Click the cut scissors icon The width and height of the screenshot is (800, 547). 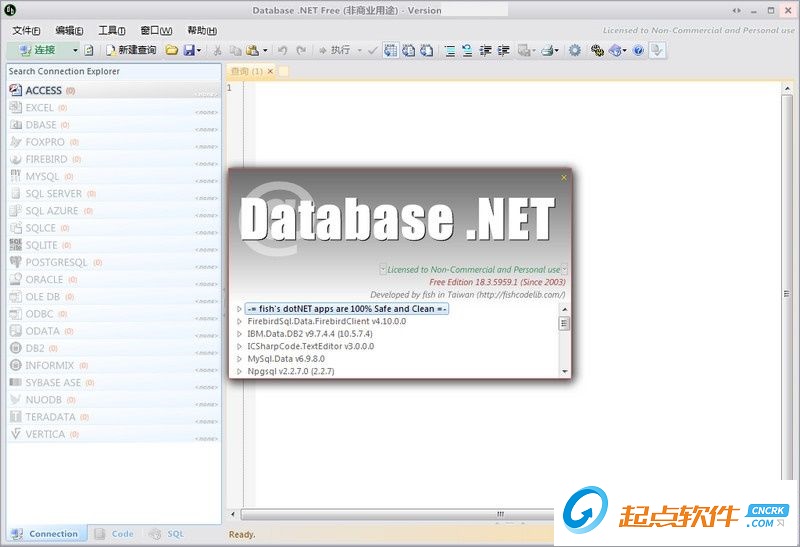pos(217,50)
